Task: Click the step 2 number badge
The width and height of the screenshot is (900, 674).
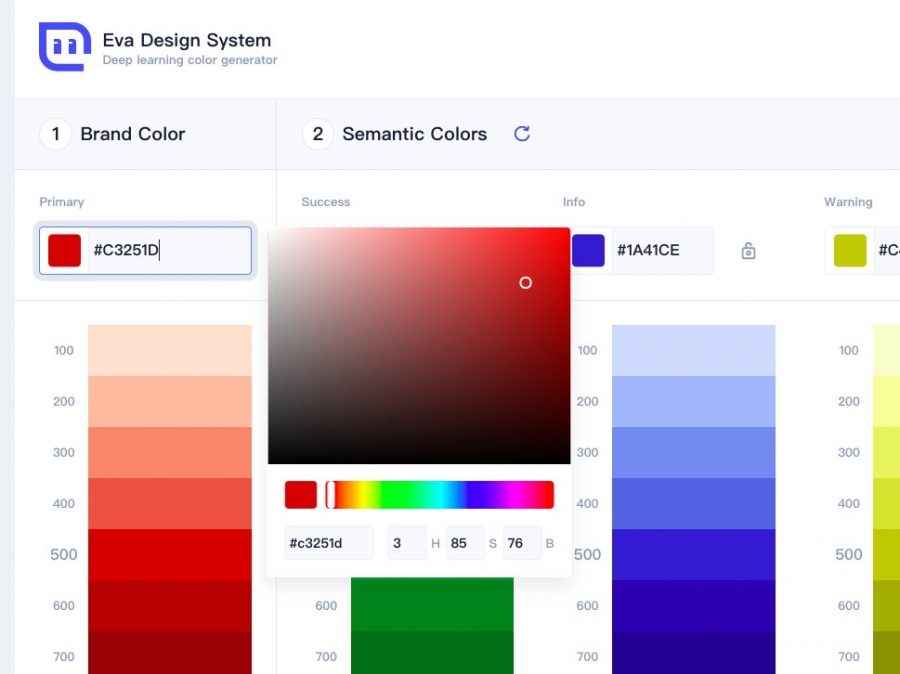Action: coord(318,134)
